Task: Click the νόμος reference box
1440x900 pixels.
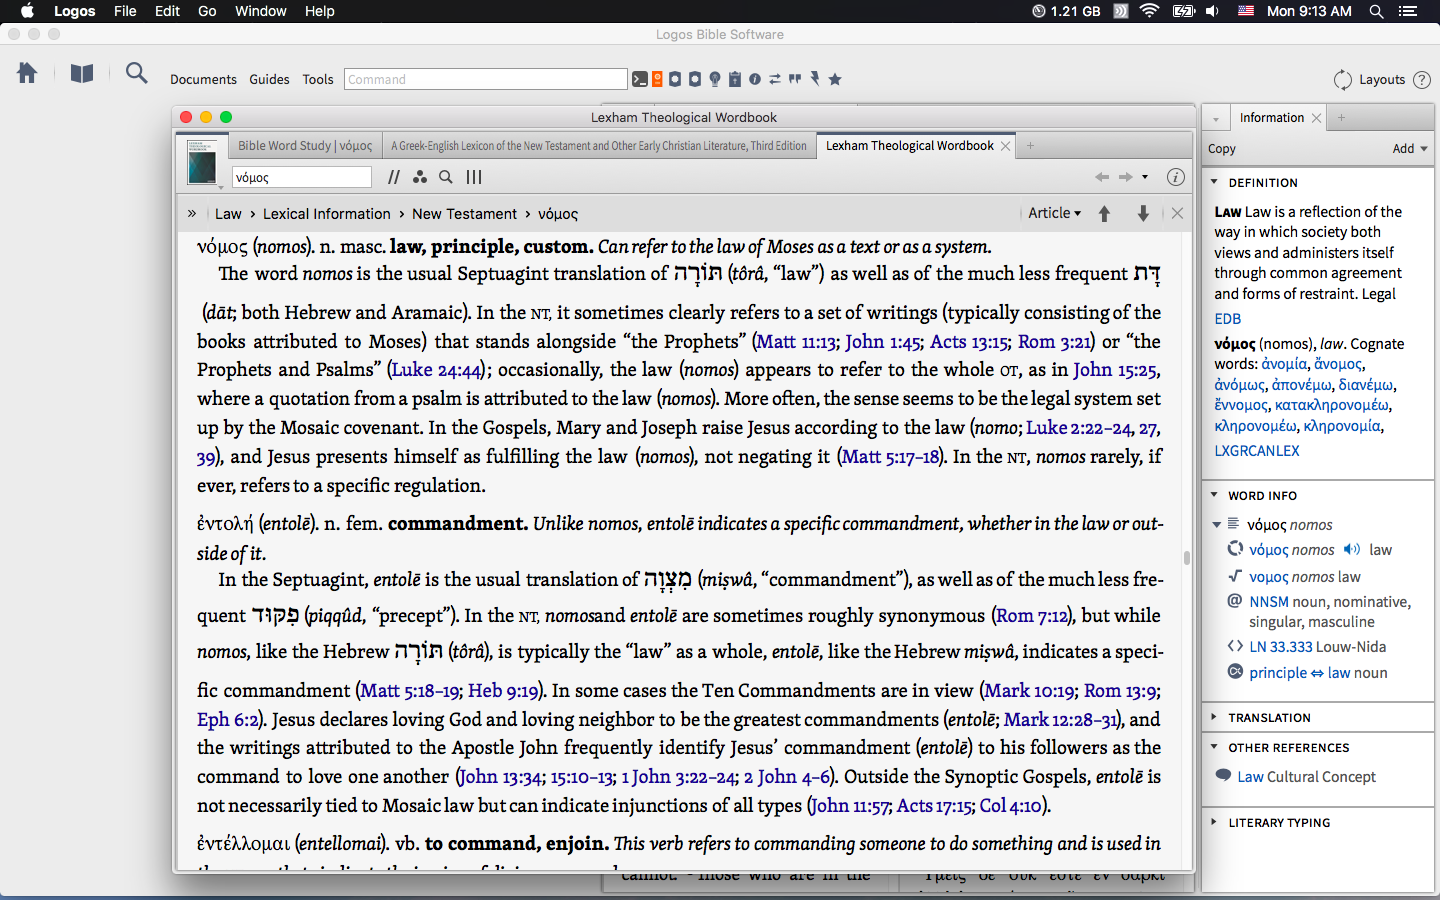Action: (x=302, y=177)
